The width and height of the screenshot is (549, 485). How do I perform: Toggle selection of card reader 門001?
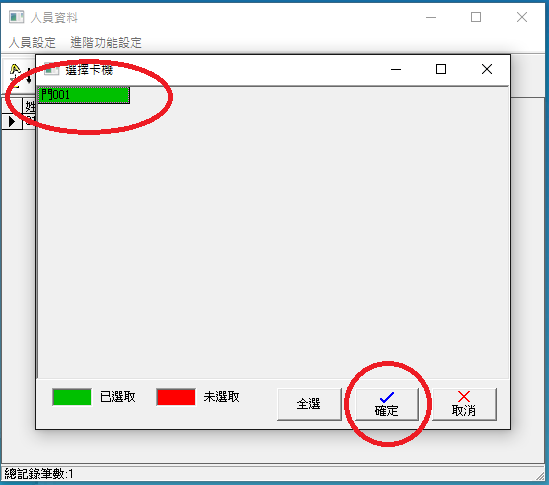[x=83, y=95]
